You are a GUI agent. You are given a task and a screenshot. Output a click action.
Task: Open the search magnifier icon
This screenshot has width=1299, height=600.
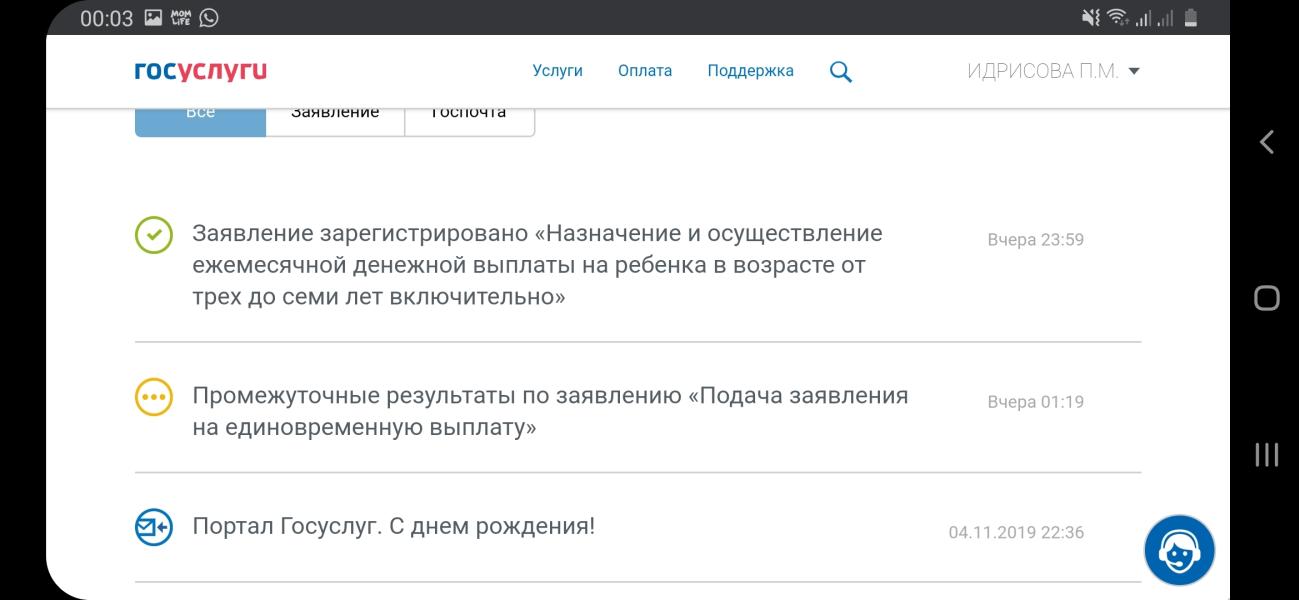pyautogui.click(x=841, y=72)
